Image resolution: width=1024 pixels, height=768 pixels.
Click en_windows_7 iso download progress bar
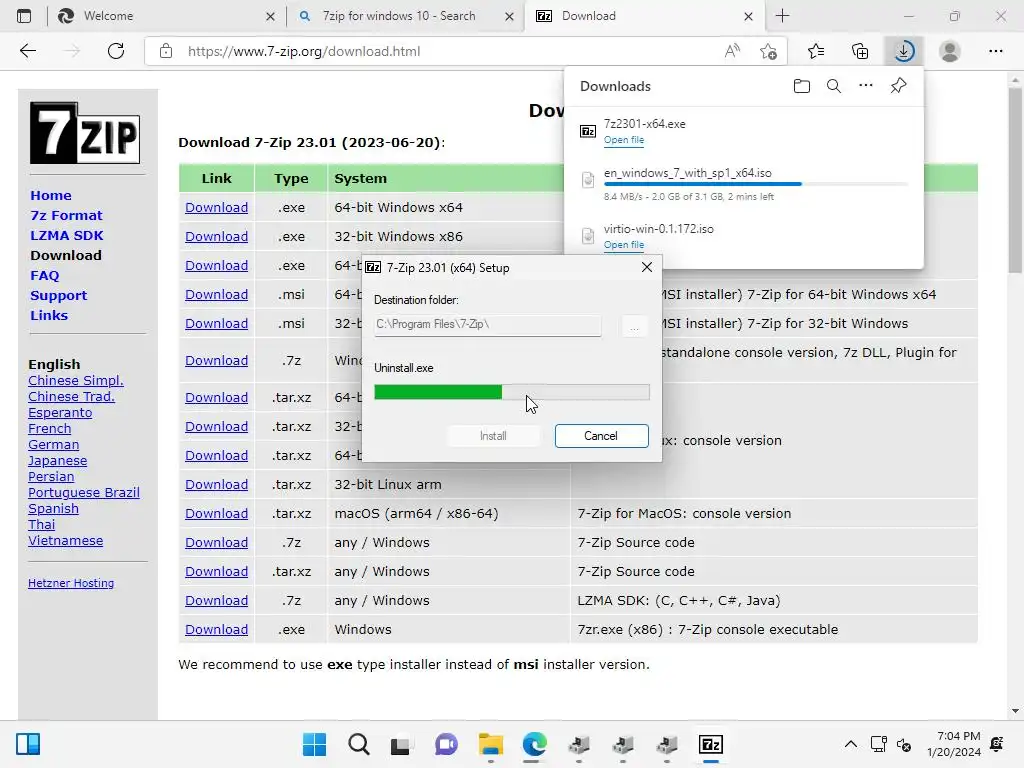click(756, 184)
